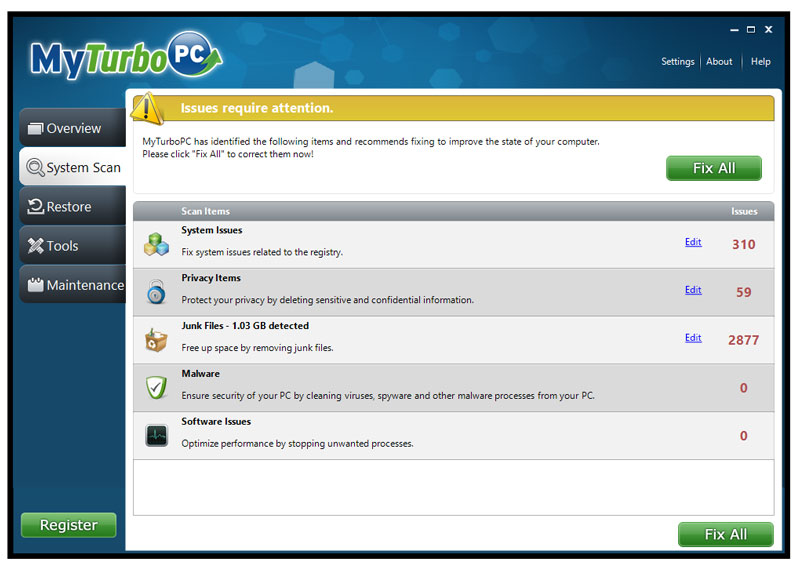Click the MyTurboPC logo
This screenshot has height=571, width=800.
point(124,58)
